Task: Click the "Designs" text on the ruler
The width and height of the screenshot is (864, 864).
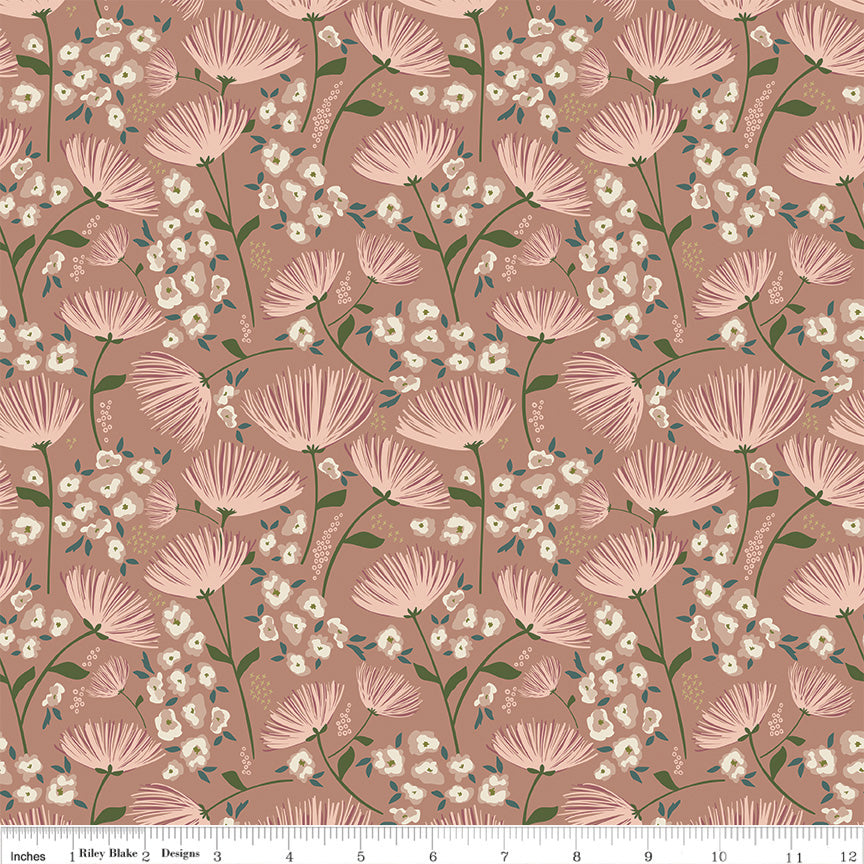Action: pyautogui.click(x=180, y=856)
